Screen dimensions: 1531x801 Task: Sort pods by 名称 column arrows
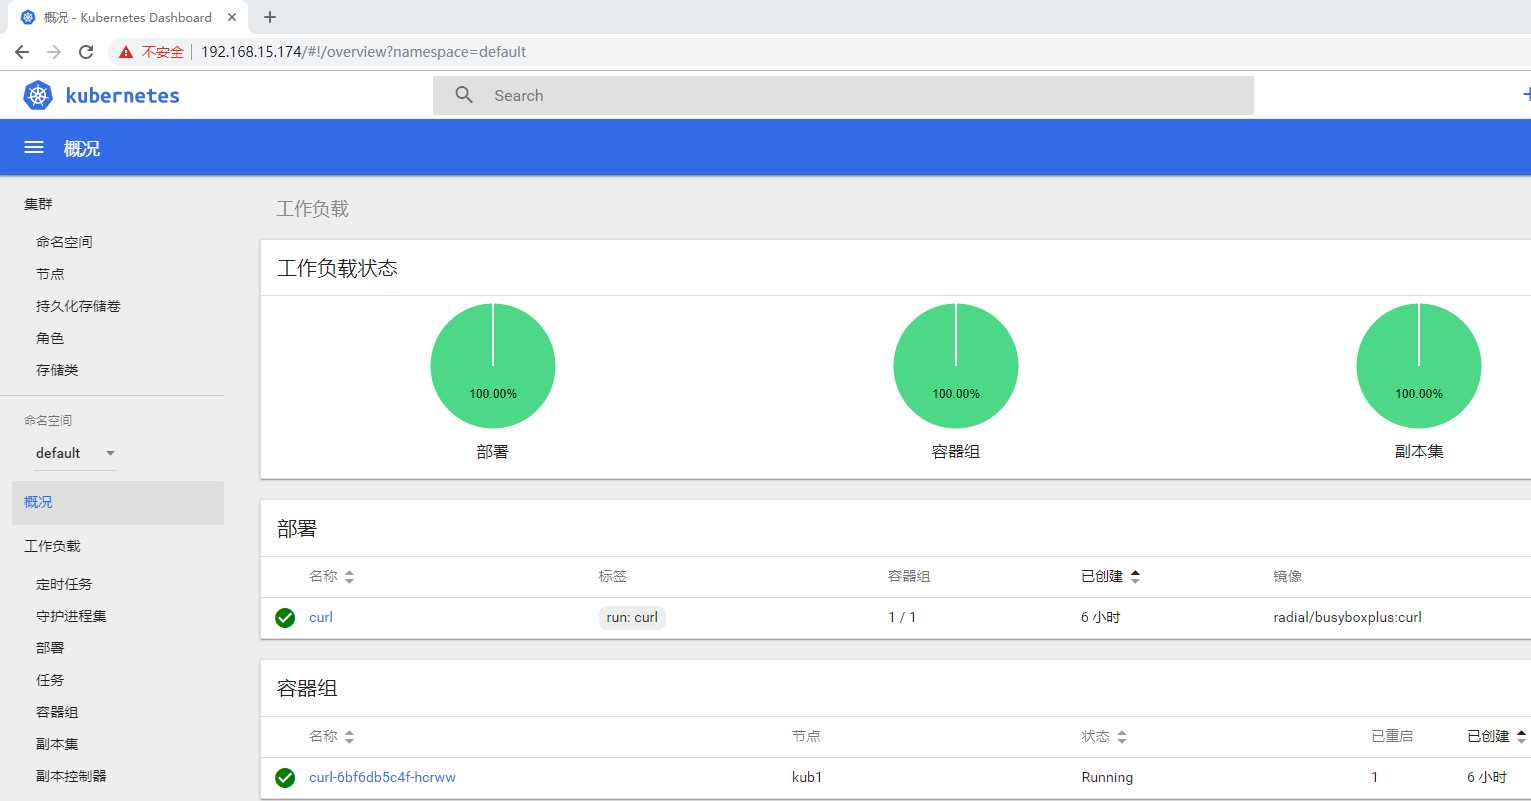click(x=349, y=737)
